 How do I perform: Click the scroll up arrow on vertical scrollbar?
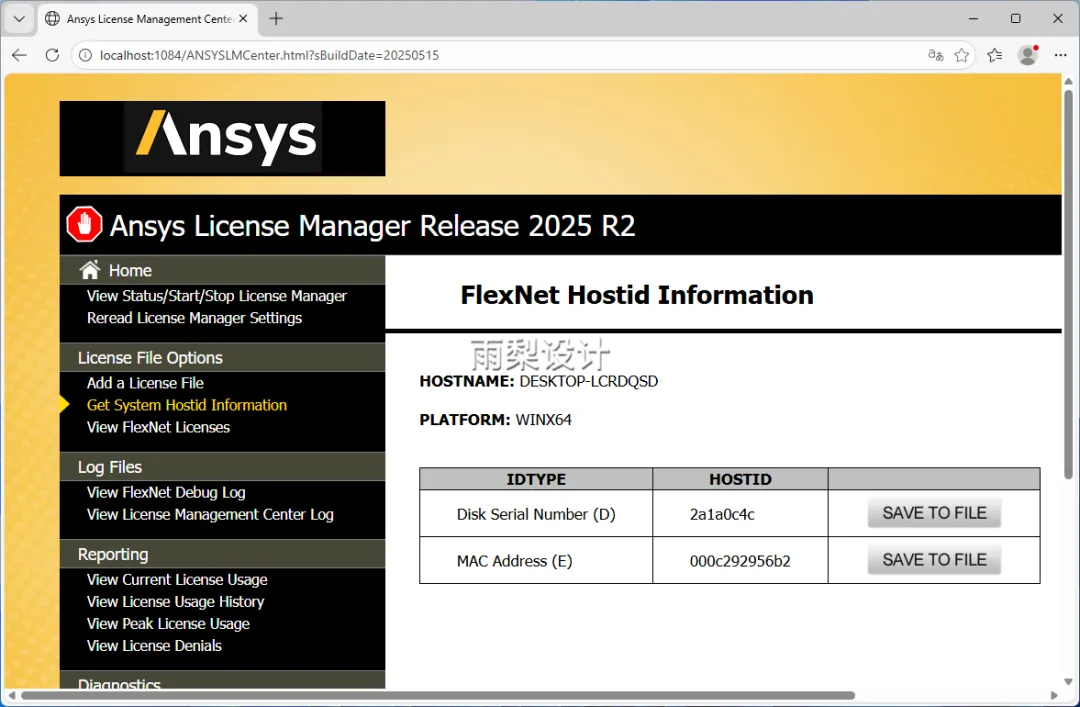(1068, 81)
